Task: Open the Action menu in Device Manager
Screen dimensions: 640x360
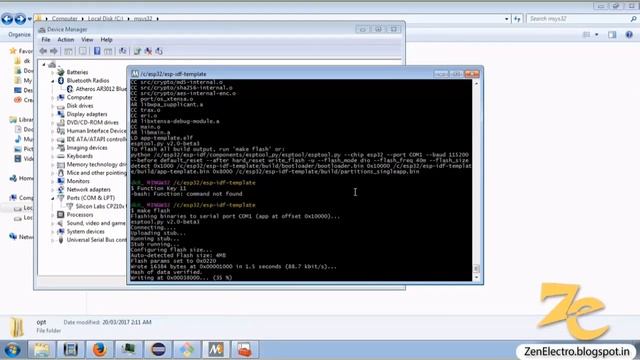Action: pos(65,40)
